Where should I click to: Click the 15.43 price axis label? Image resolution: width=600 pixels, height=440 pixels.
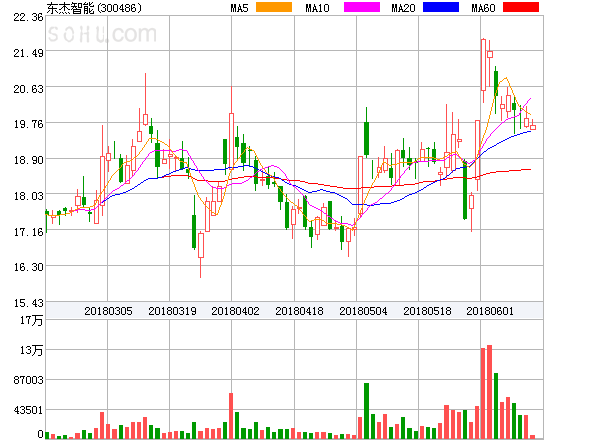coord(28,303)
